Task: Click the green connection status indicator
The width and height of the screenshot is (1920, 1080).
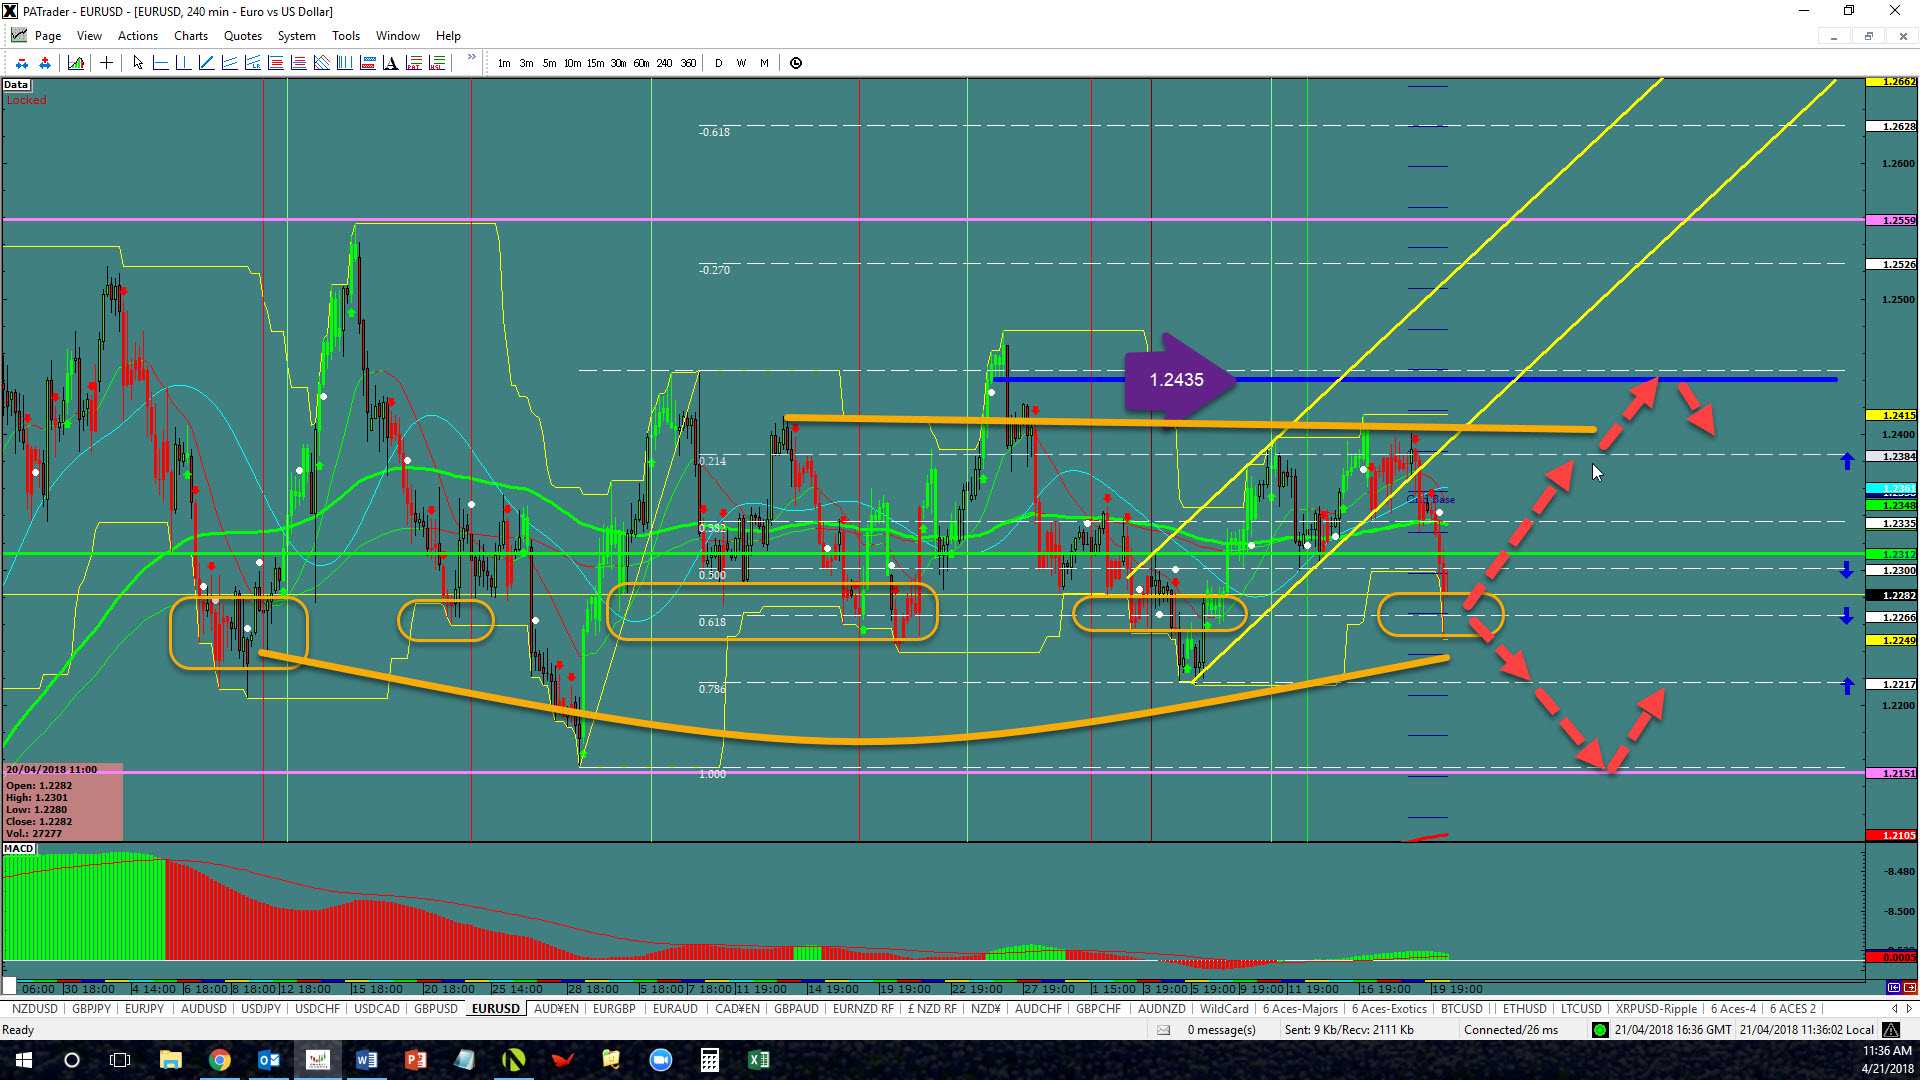Action: [x=1600, y=1030]
